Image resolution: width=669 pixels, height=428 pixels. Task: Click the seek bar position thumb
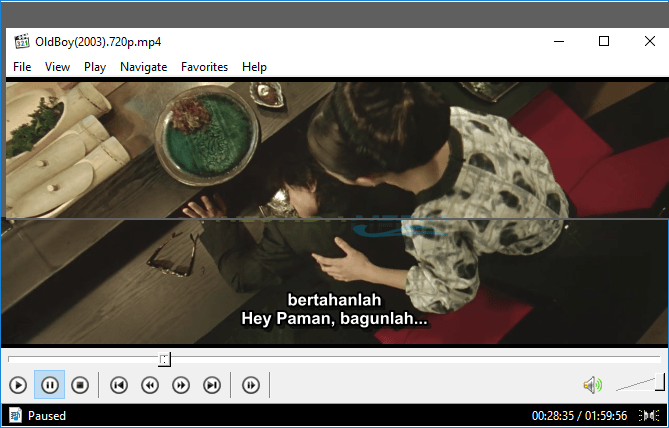click(x=165, y=359)
